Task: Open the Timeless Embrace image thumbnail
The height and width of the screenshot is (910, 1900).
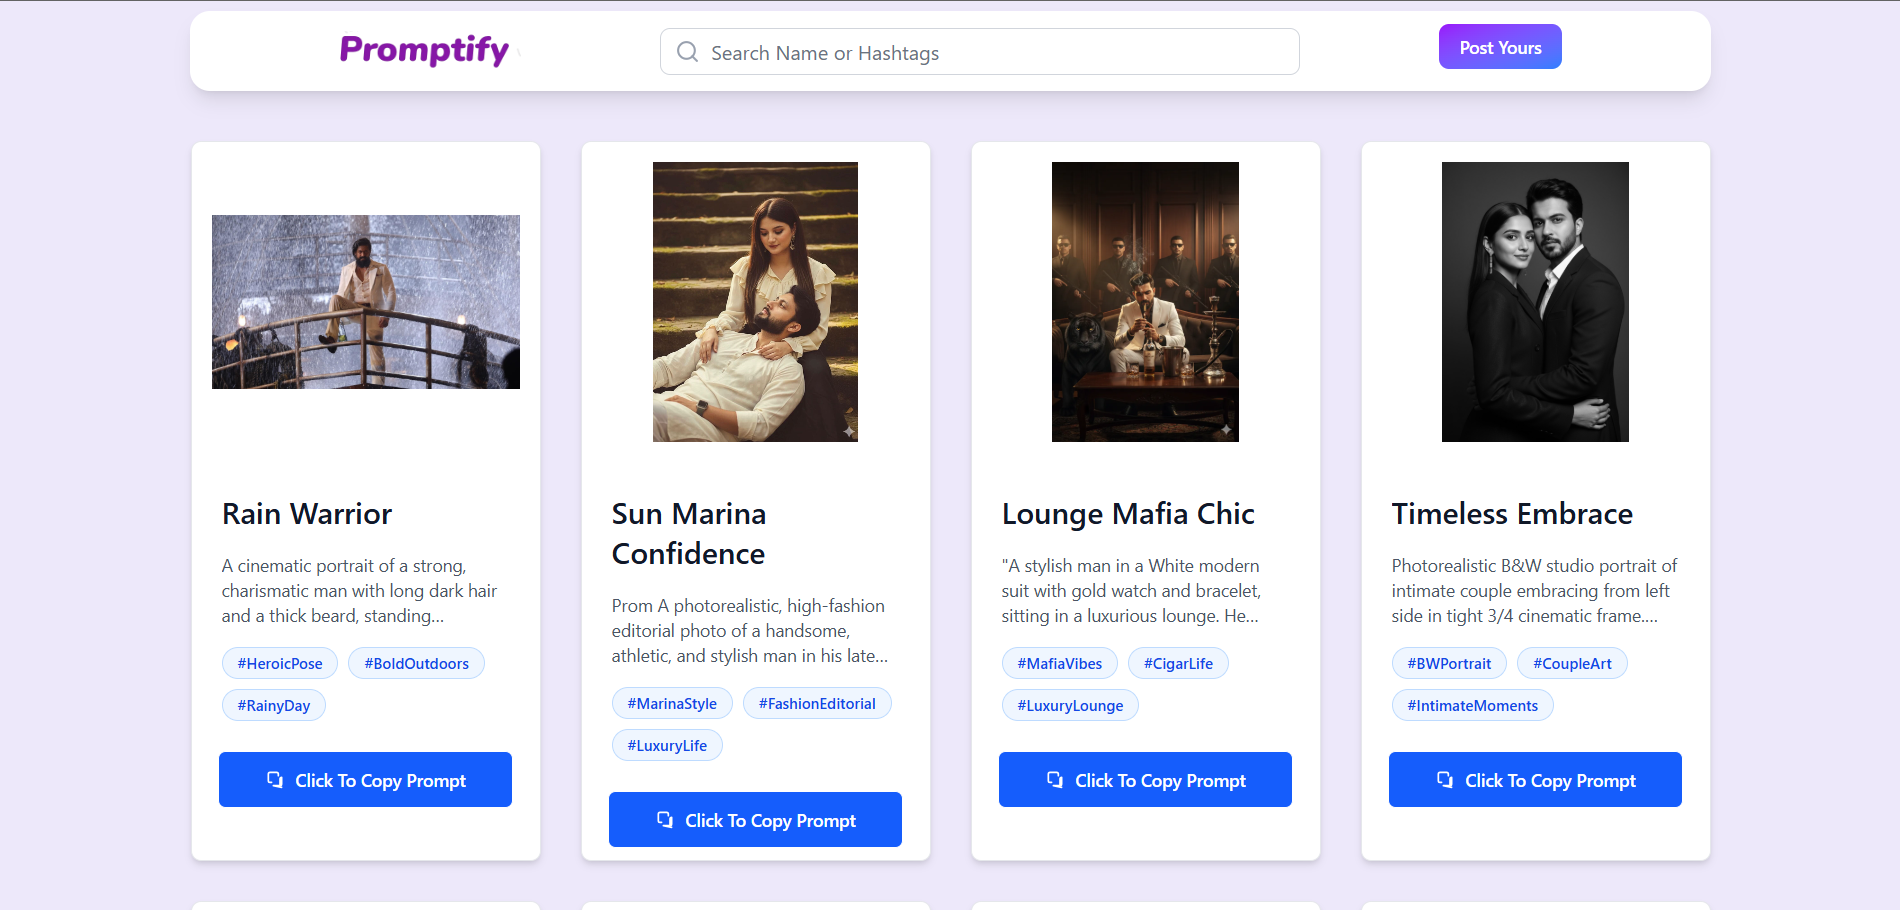Action: point(1534,302)
